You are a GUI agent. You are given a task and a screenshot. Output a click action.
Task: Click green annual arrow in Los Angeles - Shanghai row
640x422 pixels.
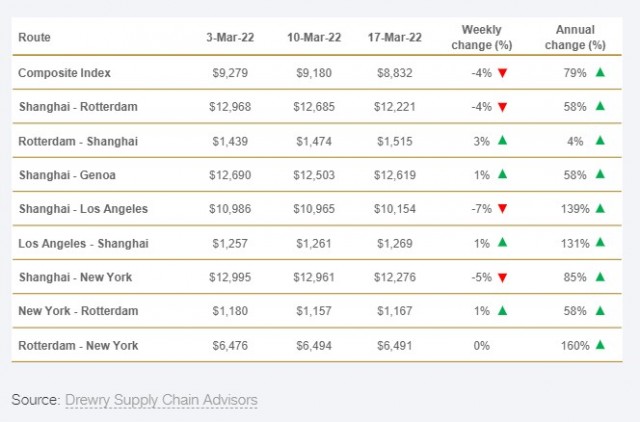pyautogui.click(x=600, y=242)
